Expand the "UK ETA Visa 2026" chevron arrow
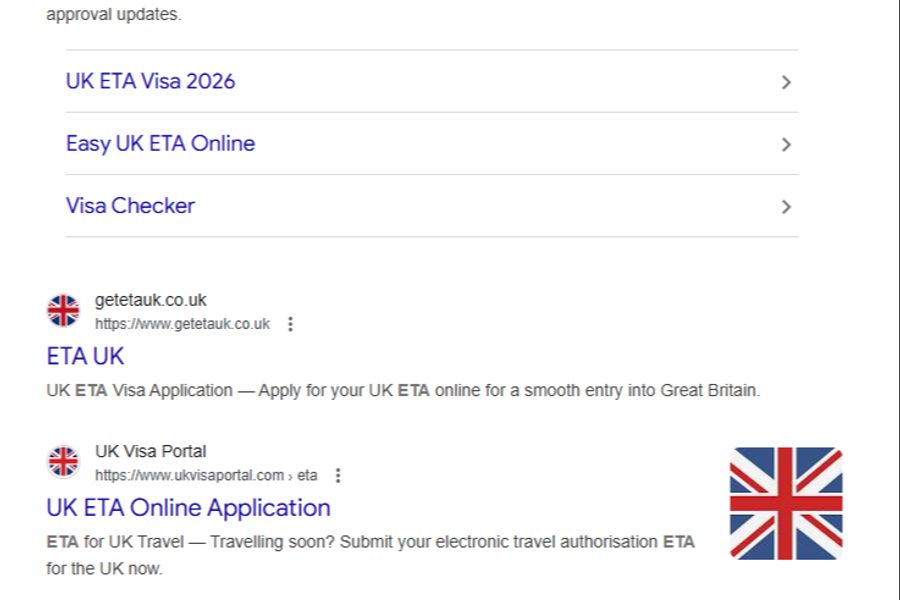Viewport: 900px width, 600px height. 786,82
